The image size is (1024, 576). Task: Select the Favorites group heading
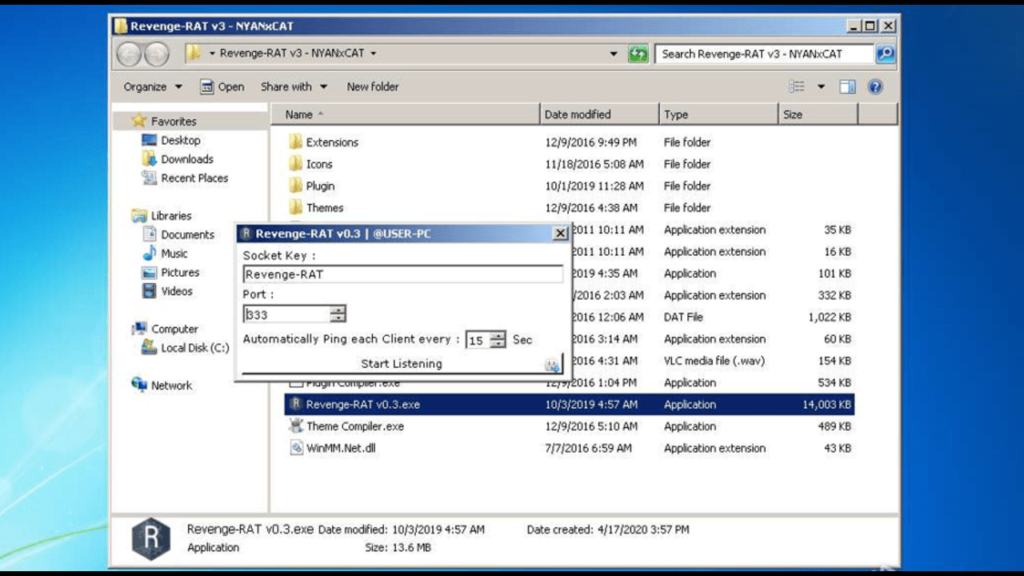[x=173, y=121]
